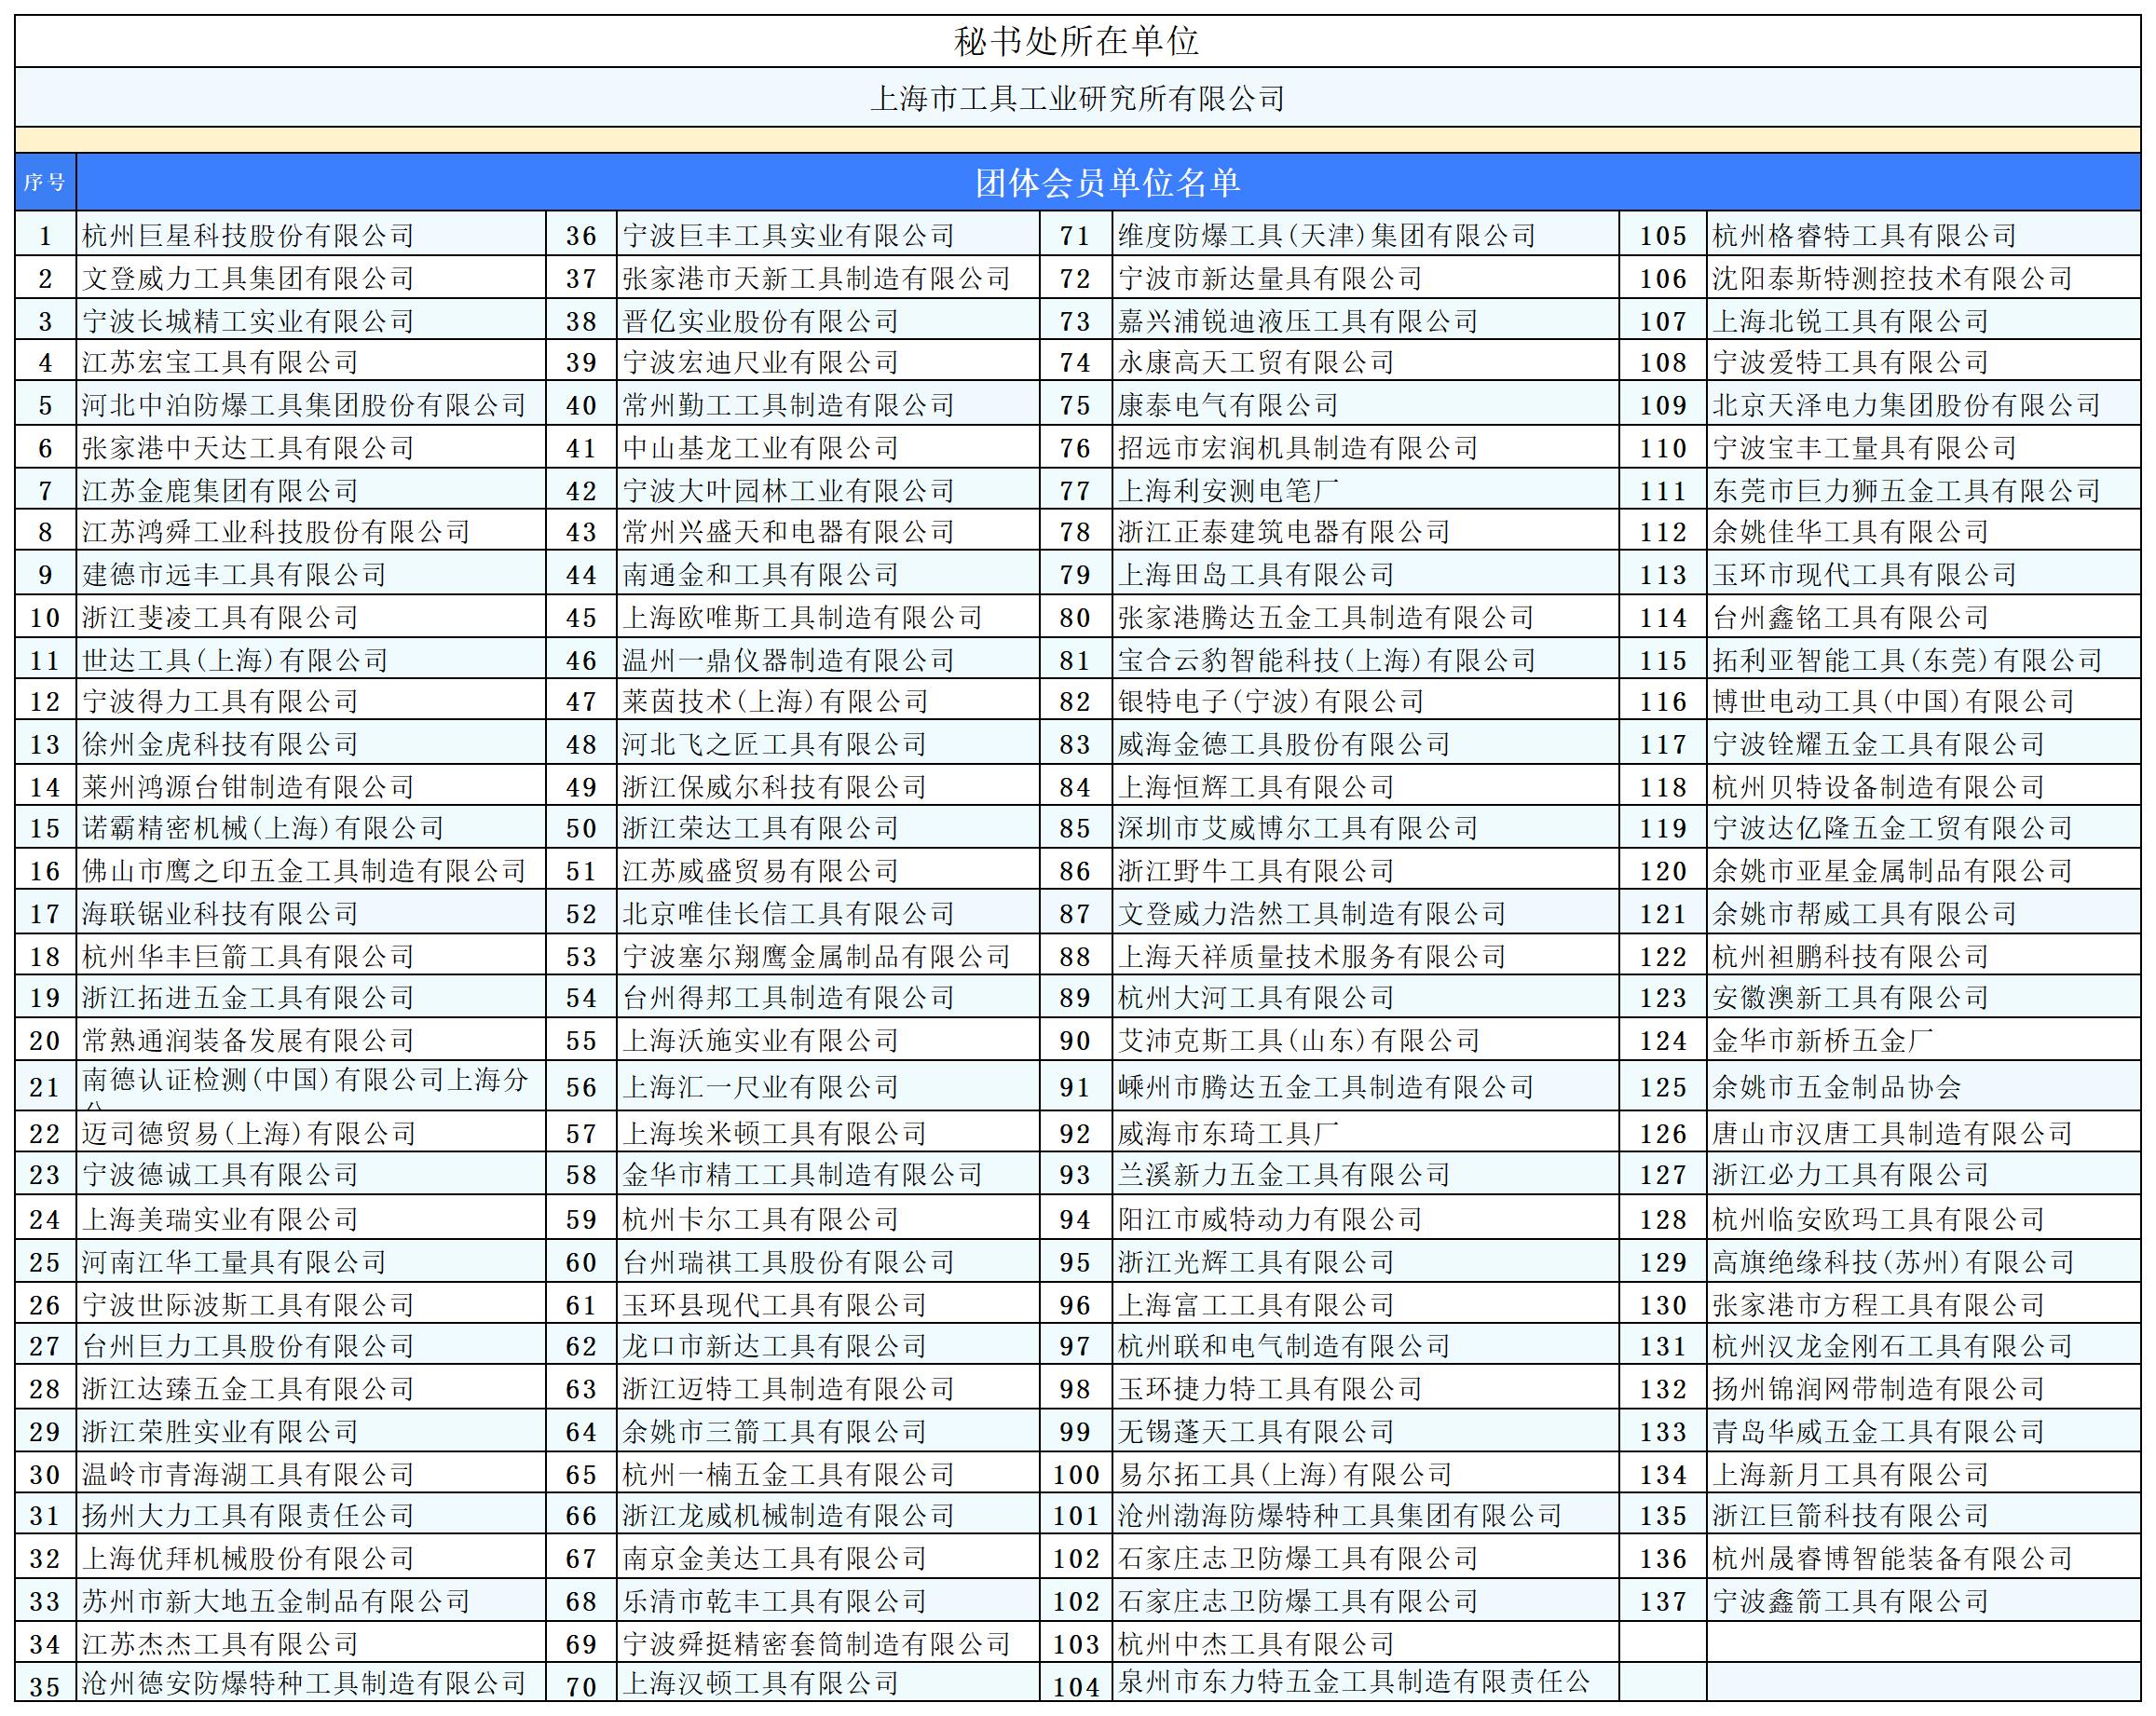Click 金华市精工工具制造有限公司
Screen dimensions: 2156x1716
(803, 1174)
